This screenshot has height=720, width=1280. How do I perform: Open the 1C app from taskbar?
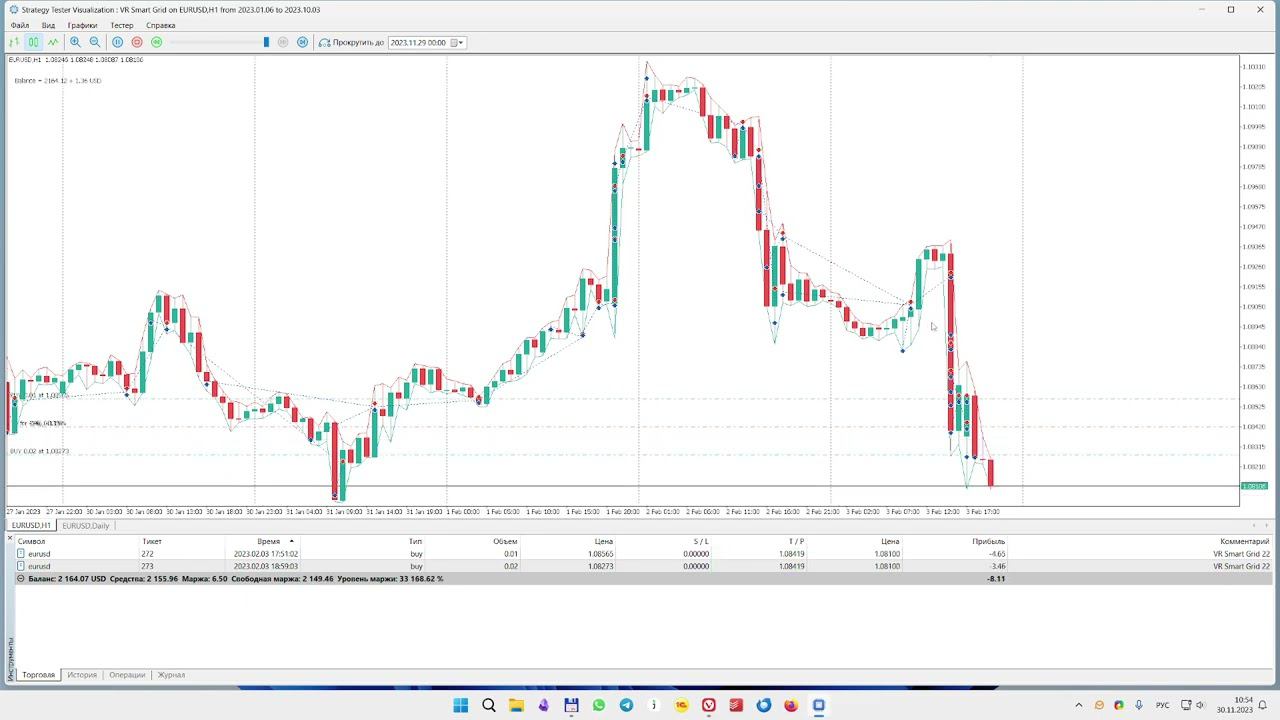click(x=681, y=705)
